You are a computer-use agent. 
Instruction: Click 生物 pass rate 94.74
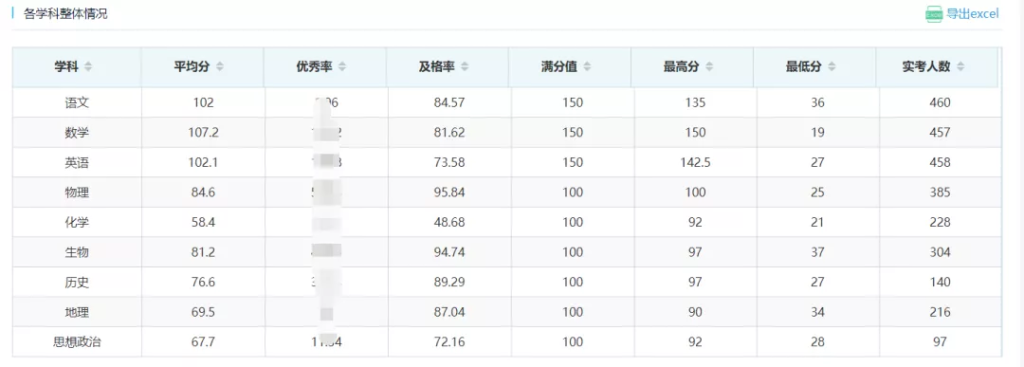[x=449, y=253]
